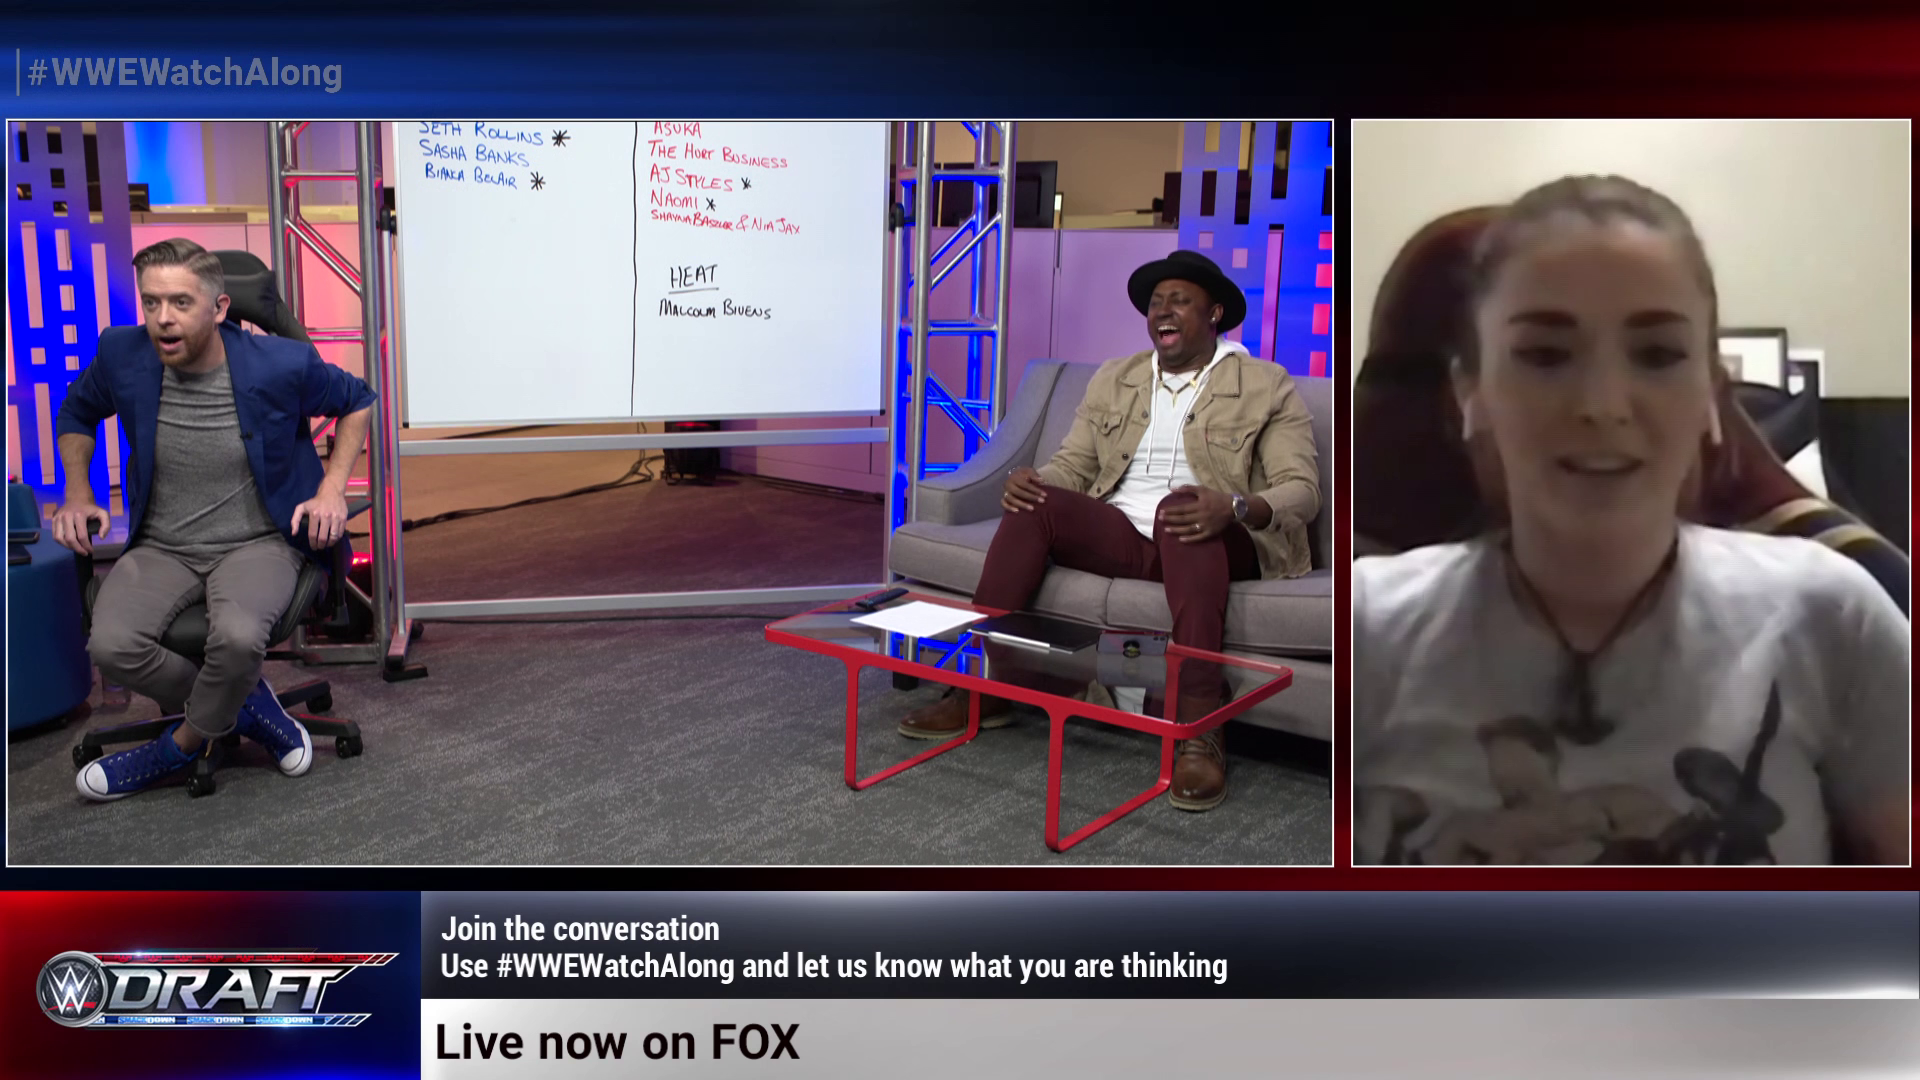Click the 'HEAT' heading on the whiteboard
1920x1080 pixels.
pyautogui.click(x=693, y=275)
